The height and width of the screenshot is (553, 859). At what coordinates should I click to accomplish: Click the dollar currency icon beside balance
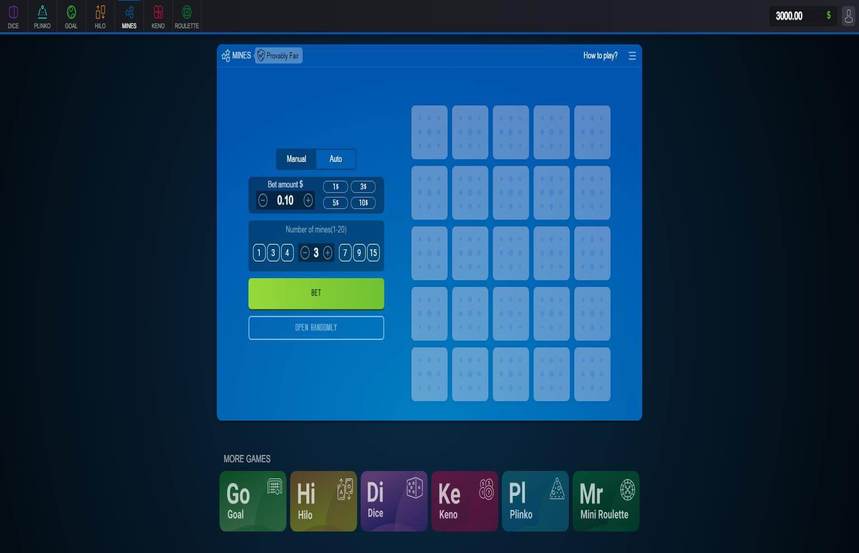point(828,15)
